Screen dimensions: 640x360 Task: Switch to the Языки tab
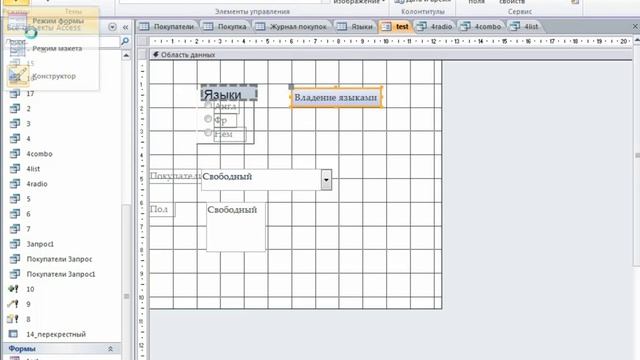click(355, 27)
